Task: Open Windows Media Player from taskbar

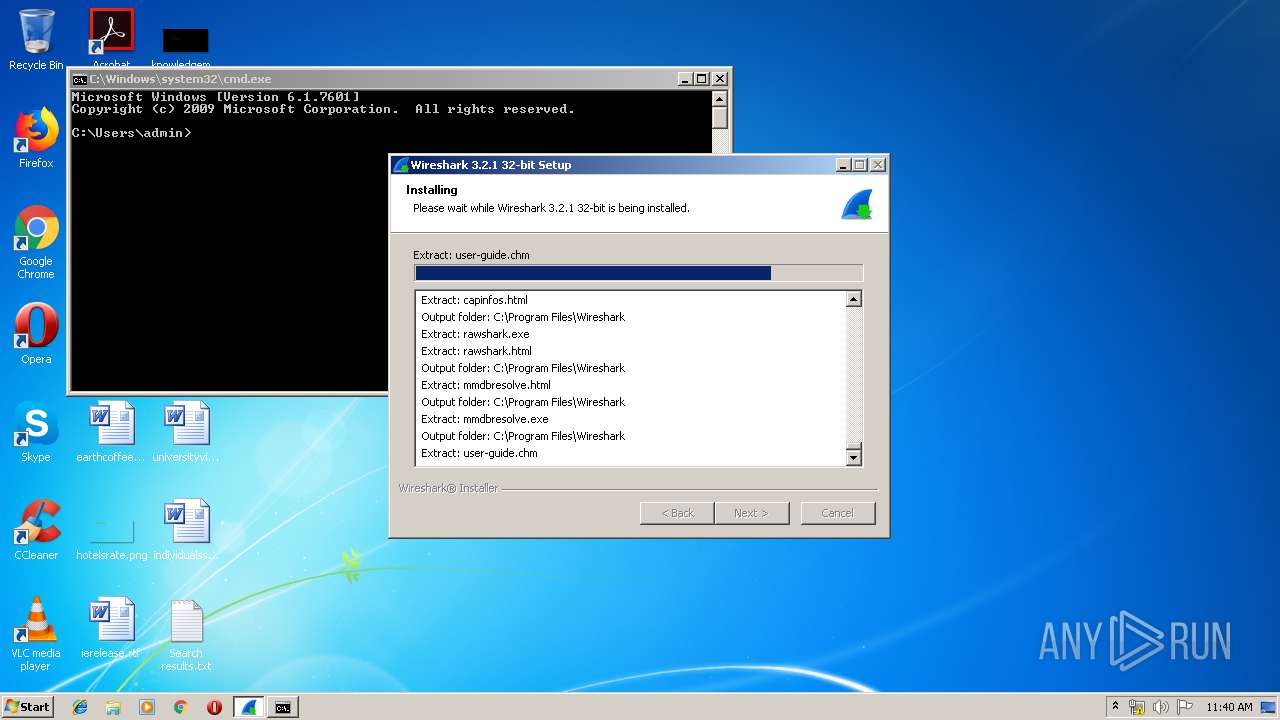Action: pyautogui.click(x=147, y=707)
